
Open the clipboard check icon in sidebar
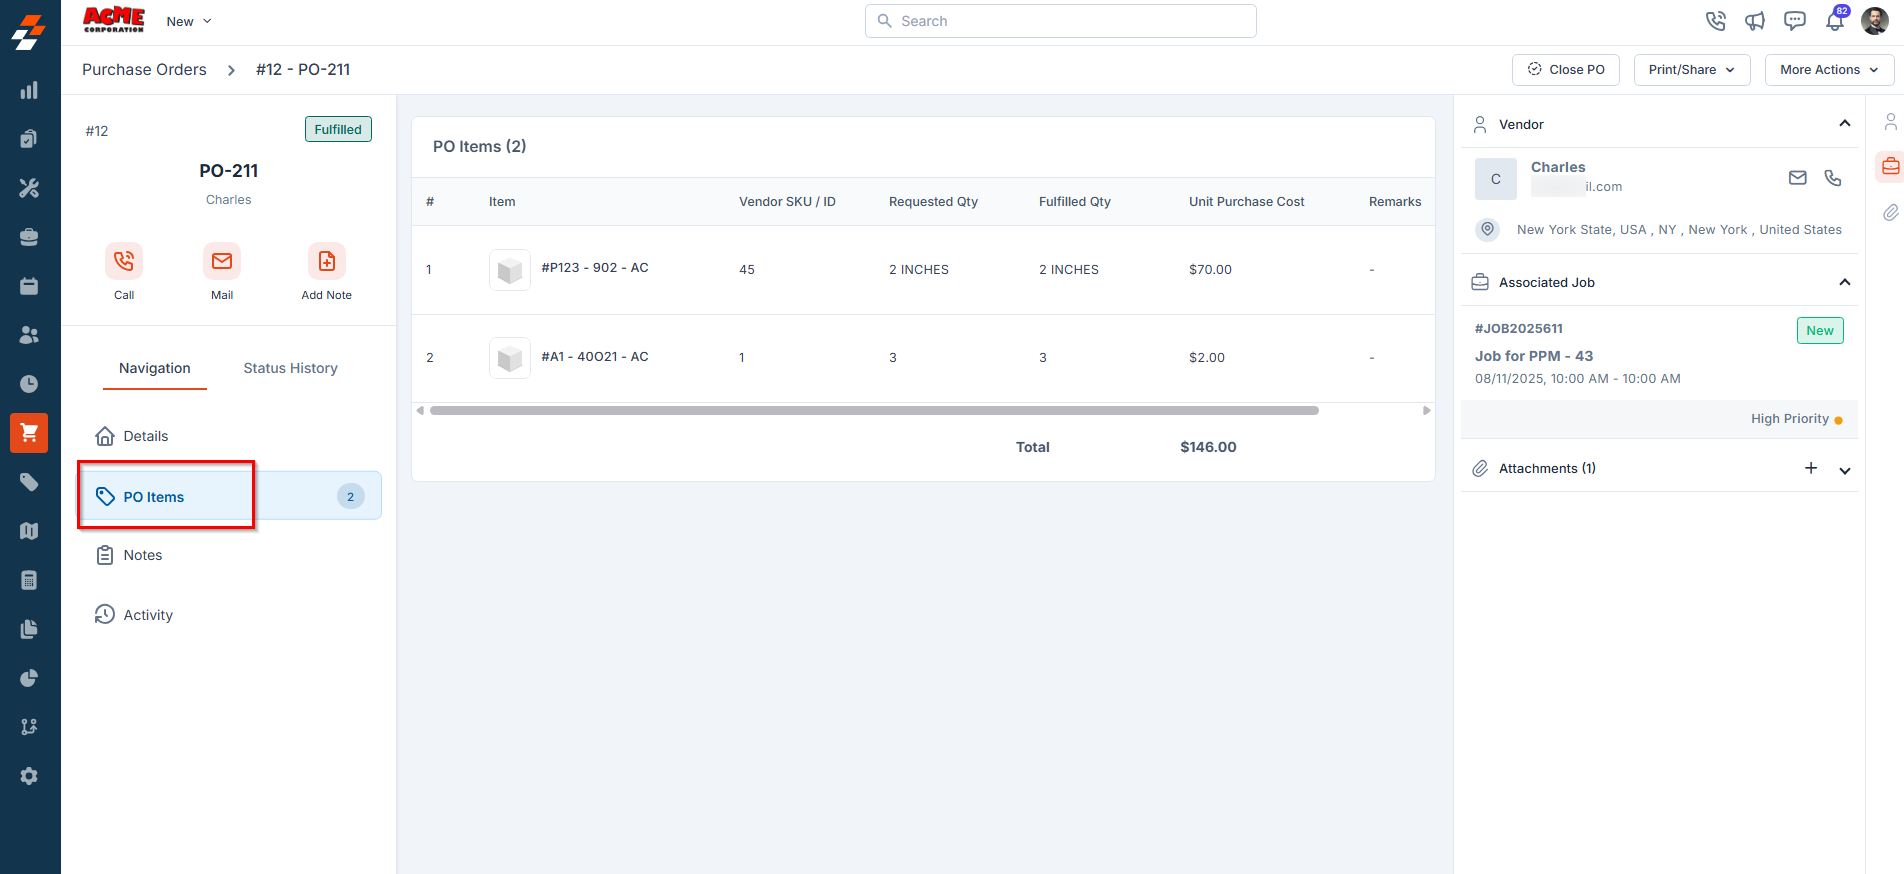click(29, 139)
